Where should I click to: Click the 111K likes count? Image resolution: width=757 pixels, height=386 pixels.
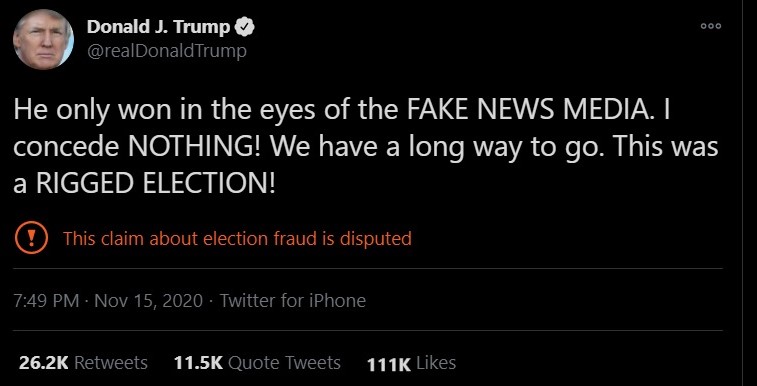click(389, 364)
